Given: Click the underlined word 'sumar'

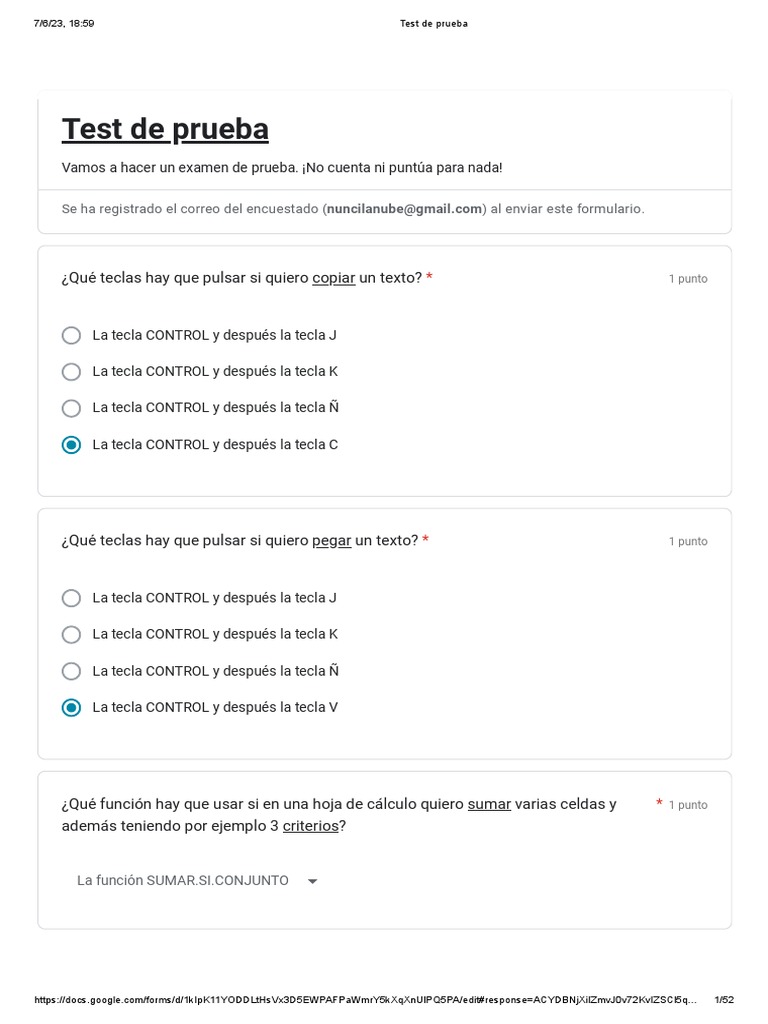Looking at the screenshot, I should coord(489,804).
